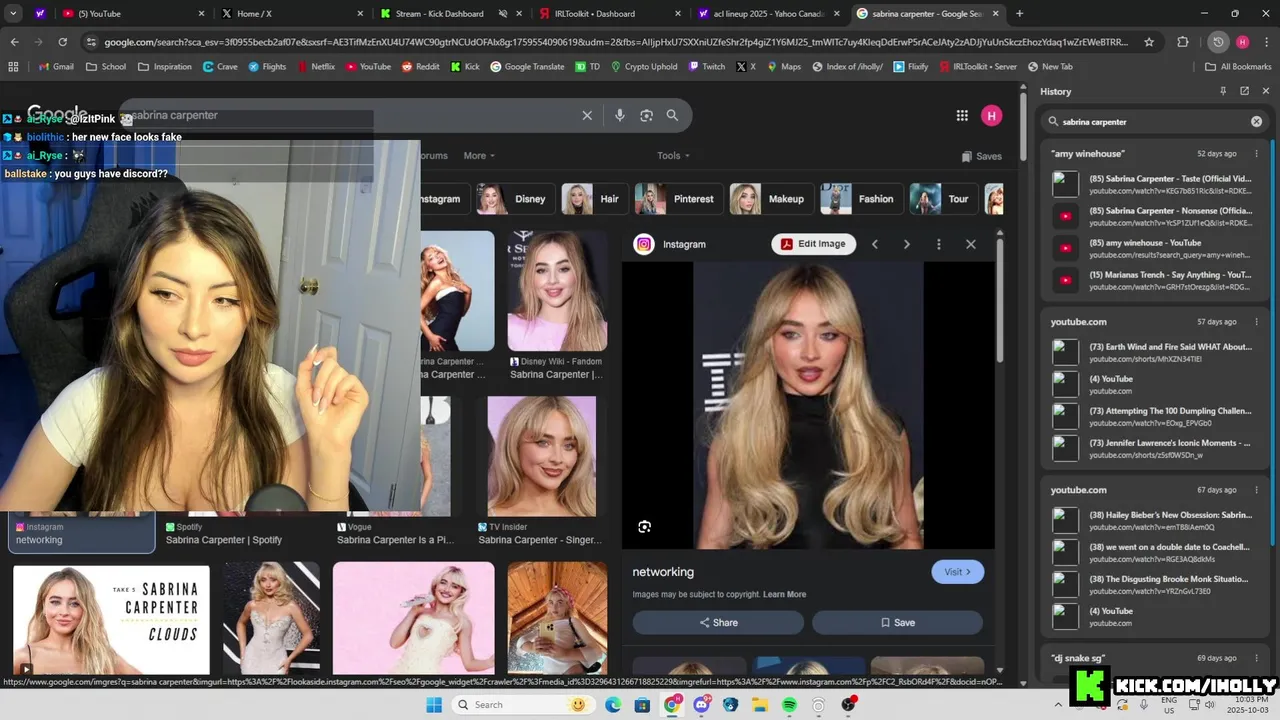The image size is (1280, 720).
Task: Open the Chrome extensions puzzle icon
Action: (x=1183, y=42)
